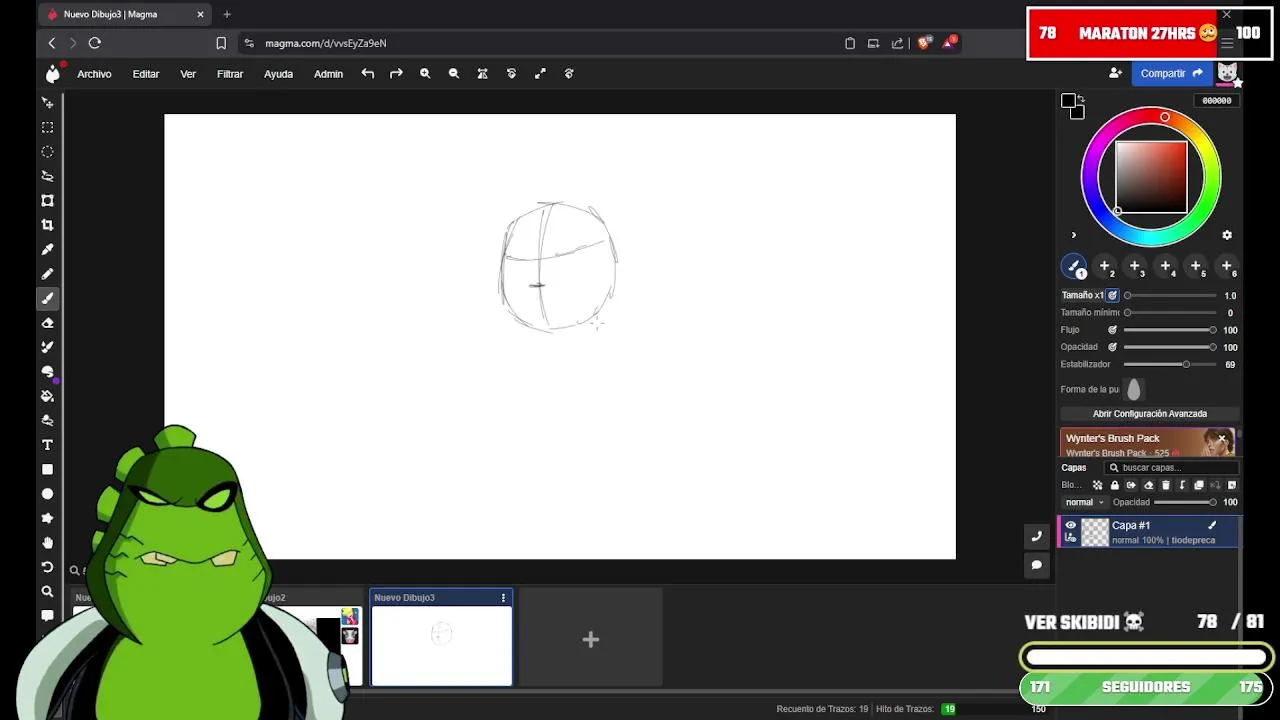This screenshot has height=720, width=1280.
Task: Select the rectangle shape tool
Action: tap(47, 469)
